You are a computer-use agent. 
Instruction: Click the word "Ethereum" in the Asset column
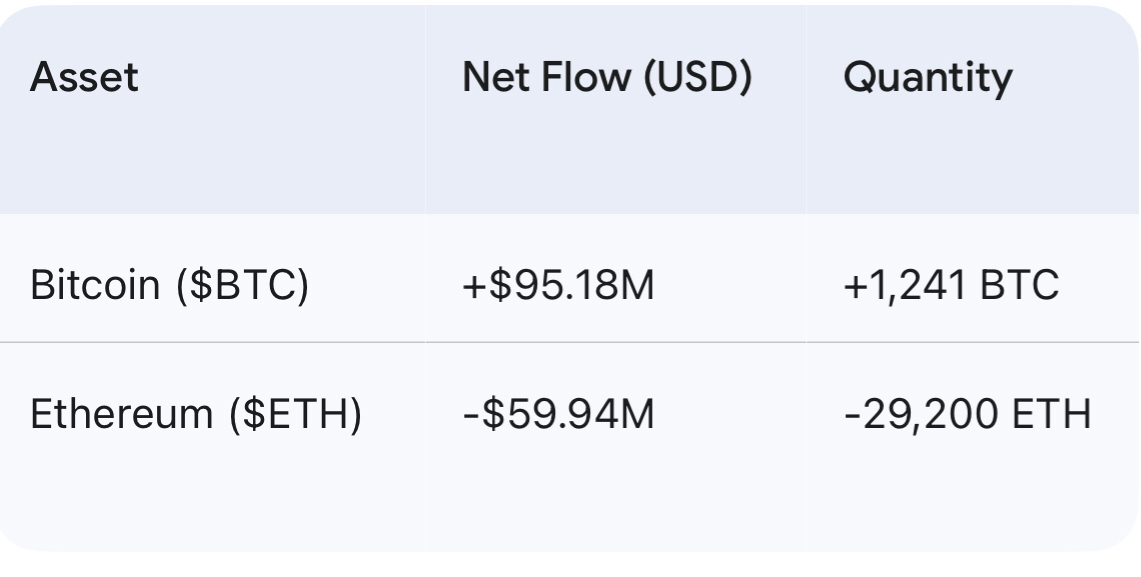[x=121, y=414]
